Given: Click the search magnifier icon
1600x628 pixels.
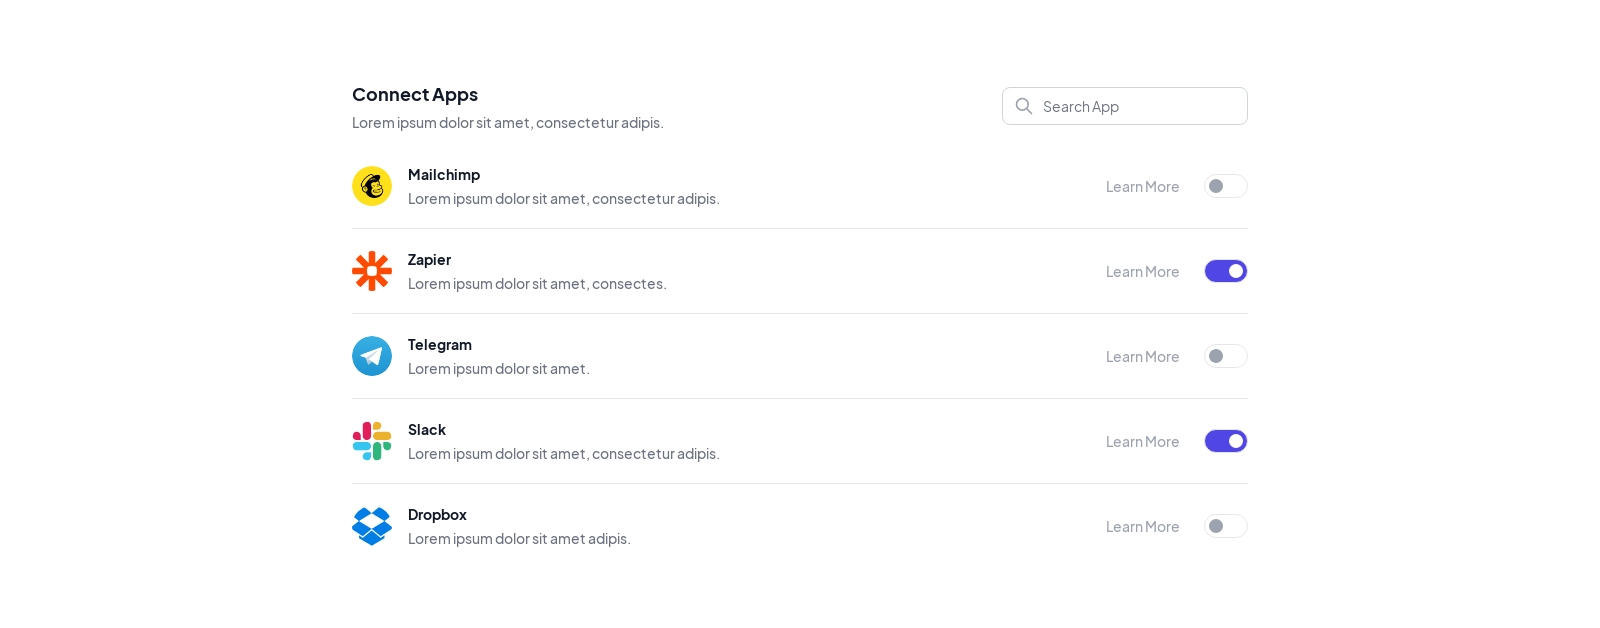Looking at the screenshot, I should pos(1024,106).
